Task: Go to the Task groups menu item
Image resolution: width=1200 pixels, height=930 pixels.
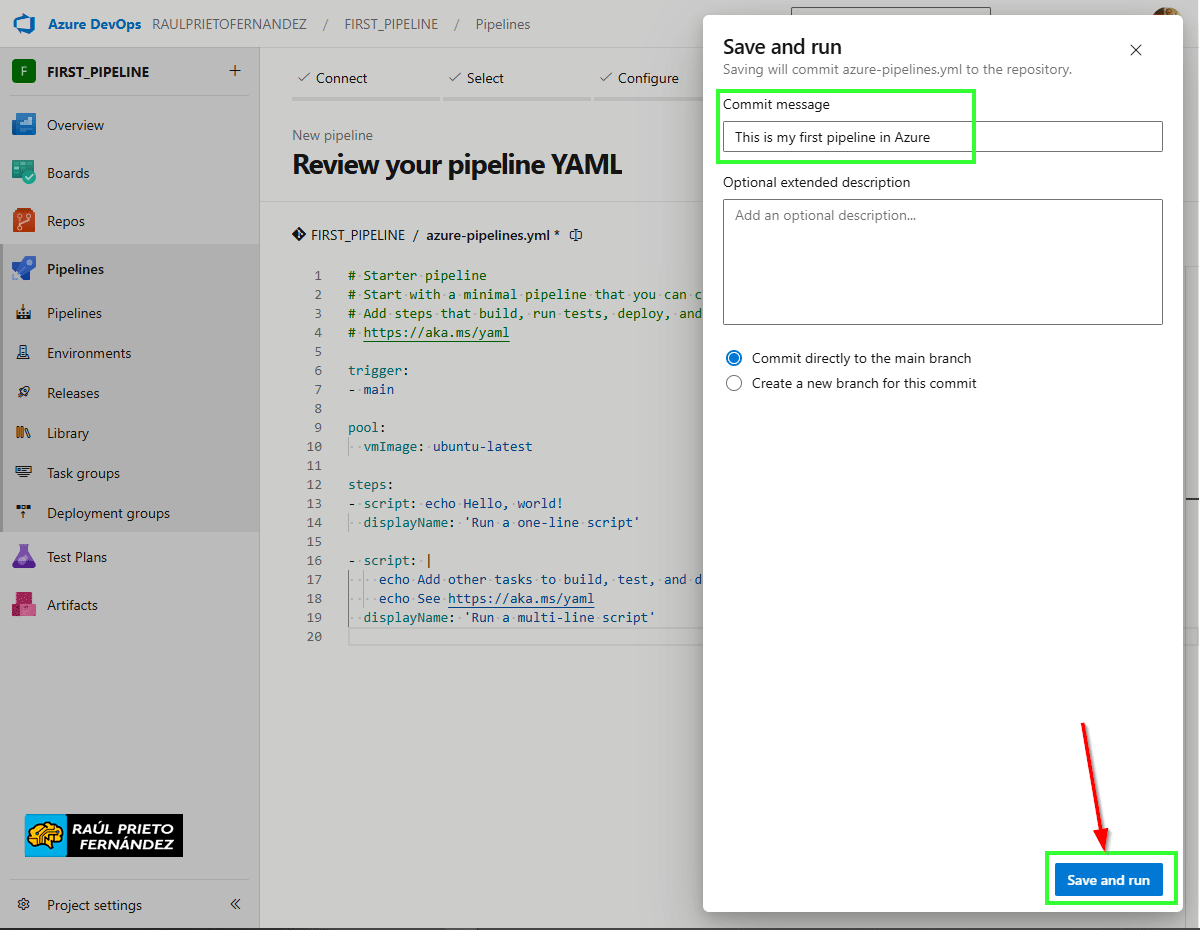Action: point(83,473)
